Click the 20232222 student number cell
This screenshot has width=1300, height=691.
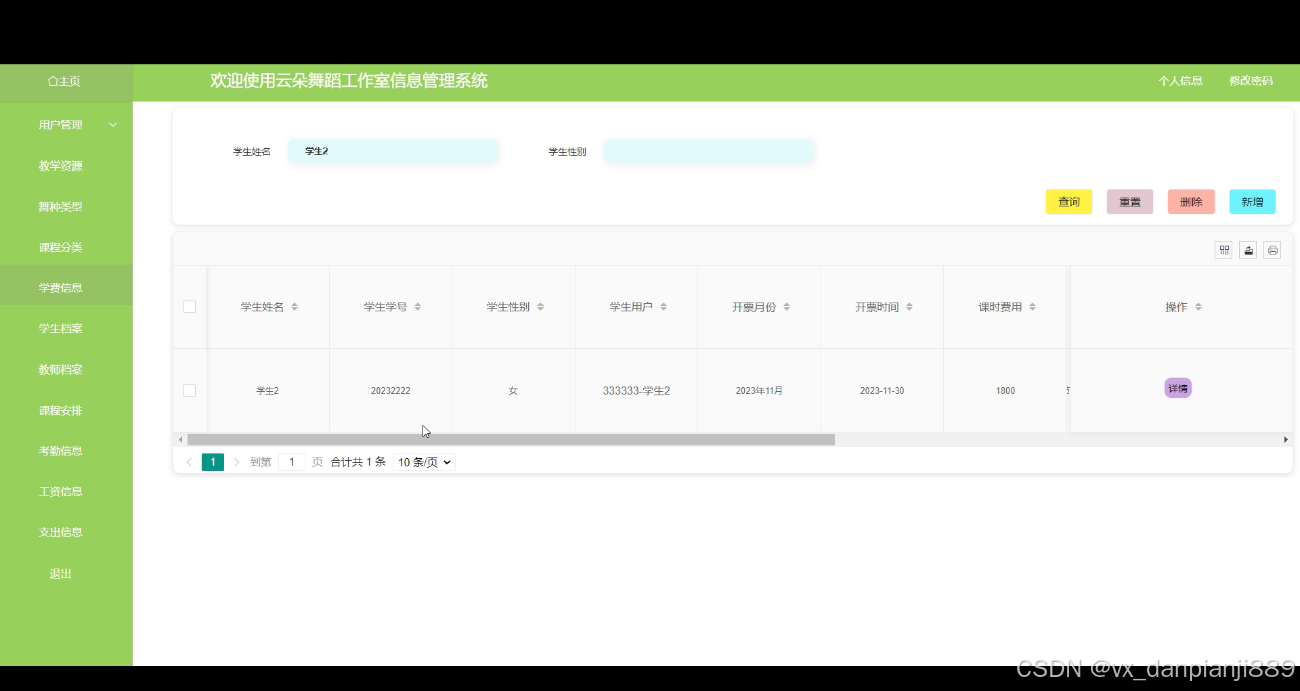point(390,391)
